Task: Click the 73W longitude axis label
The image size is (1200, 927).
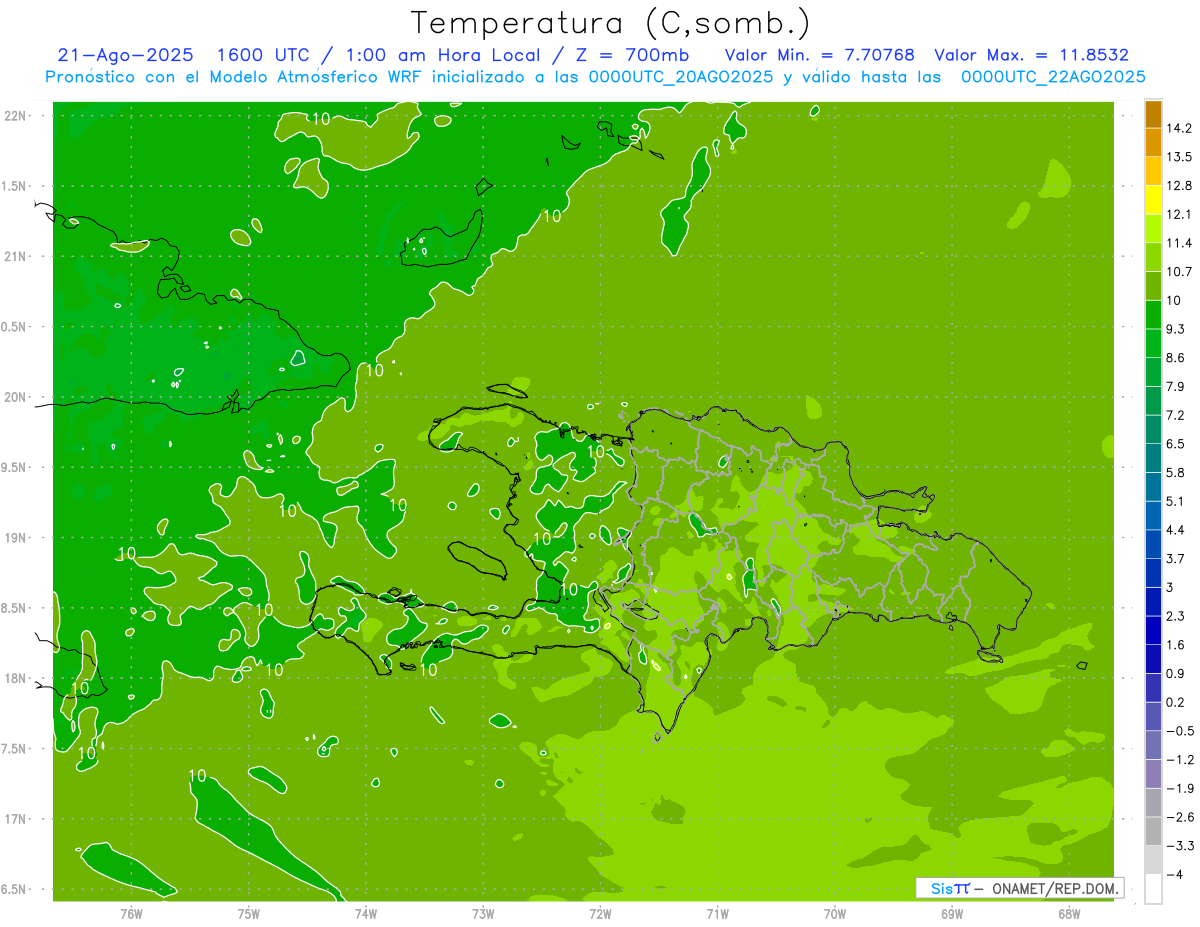Action: [483, 913]
